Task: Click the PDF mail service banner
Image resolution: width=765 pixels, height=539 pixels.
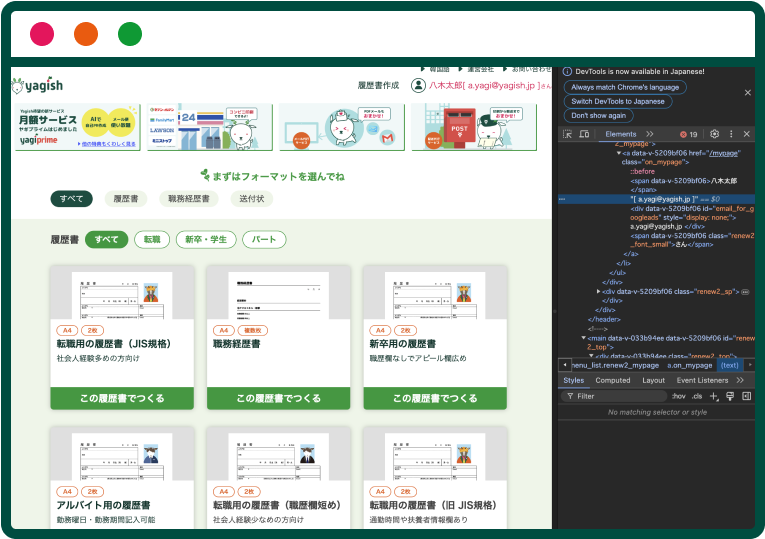Action: tap(342, 127)
